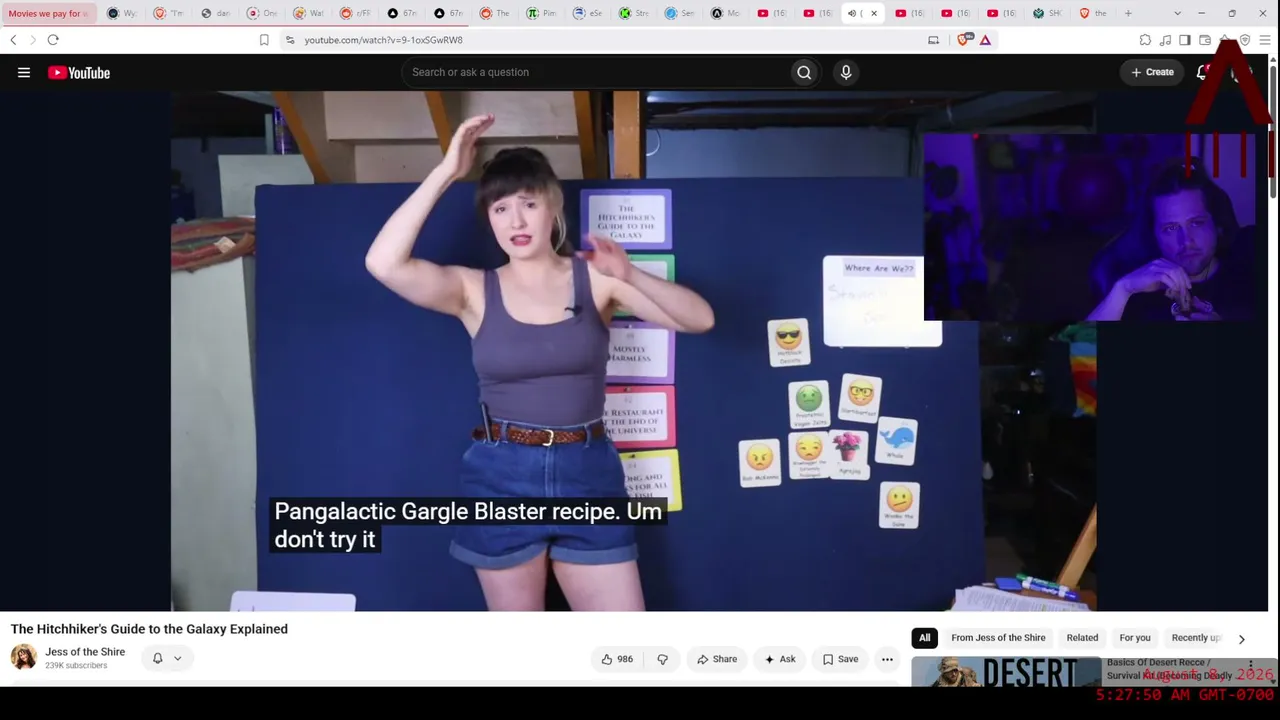Share the Hitchhiker's Guide video
The height and width of the screenshot is (720, 1280).
coord(717,659)
